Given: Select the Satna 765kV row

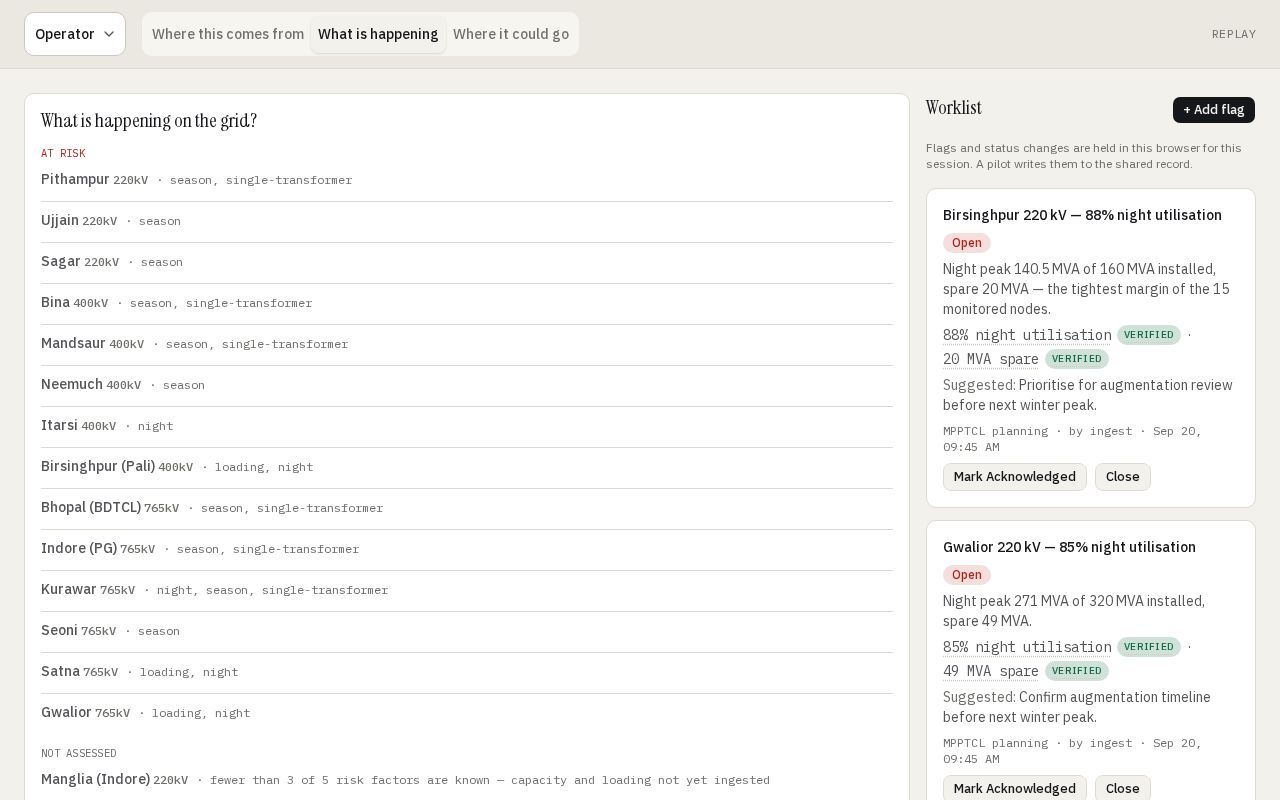Looking at the screenshot, I should click(467, 672).
